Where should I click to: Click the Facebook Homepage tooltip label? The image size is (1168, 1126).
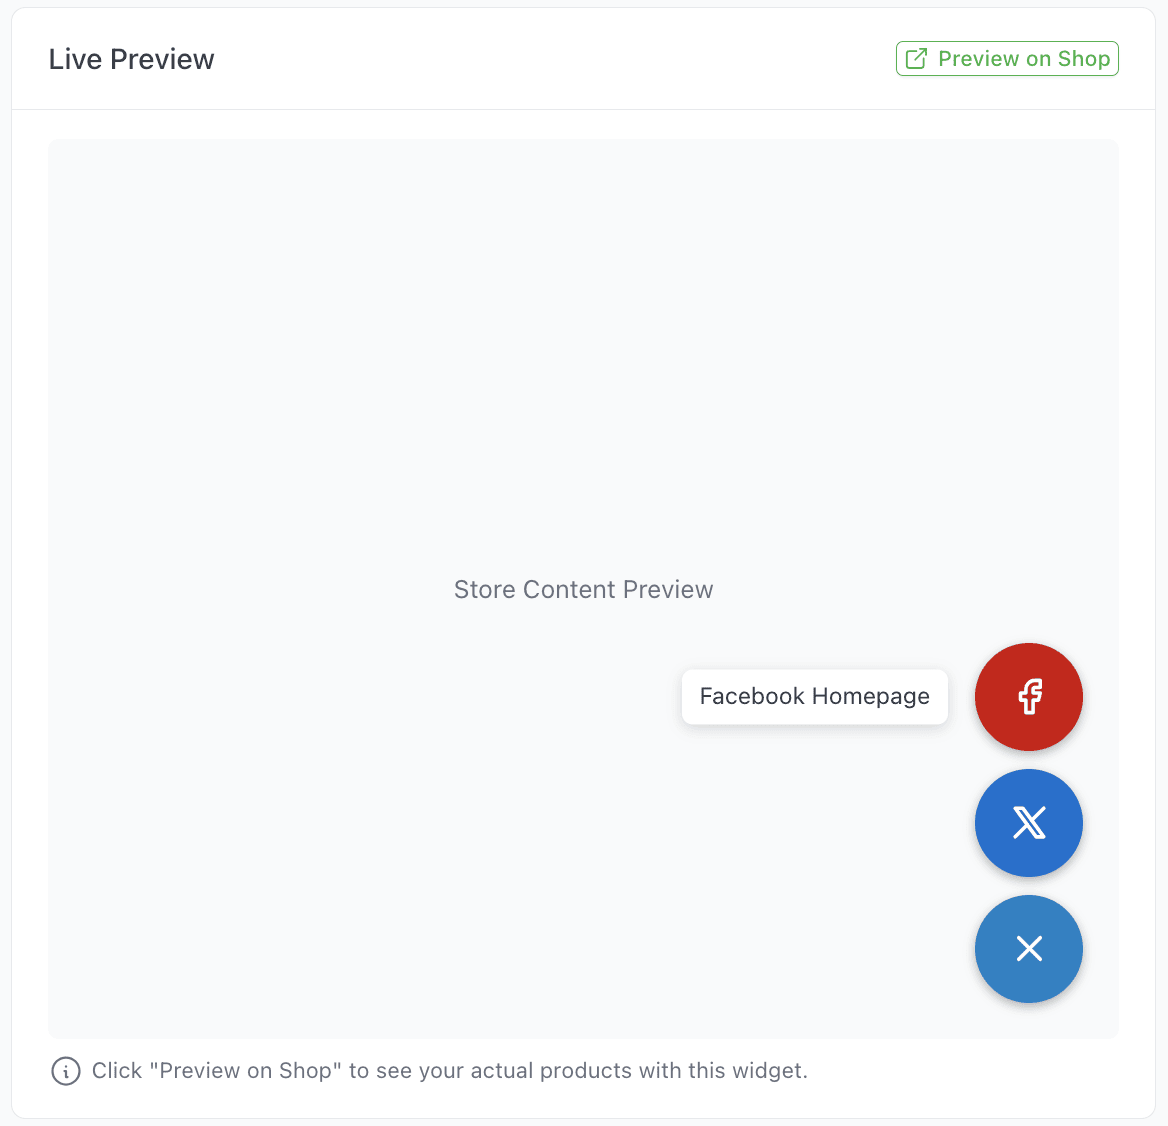[x=814, y=696]
